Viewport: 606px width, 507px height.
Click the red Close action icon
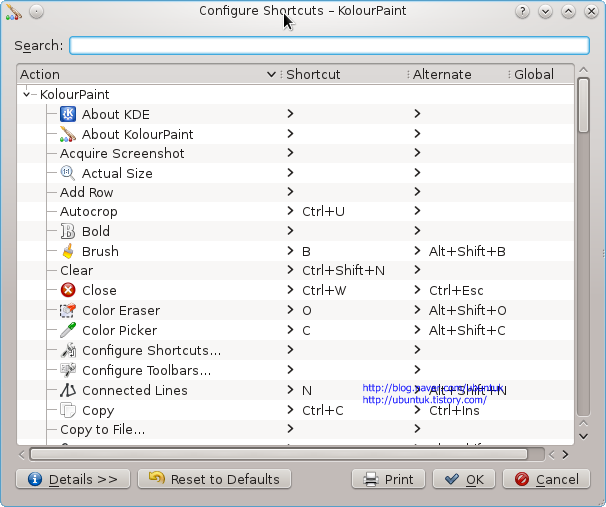pyautogui.click(x=68, y=290)
